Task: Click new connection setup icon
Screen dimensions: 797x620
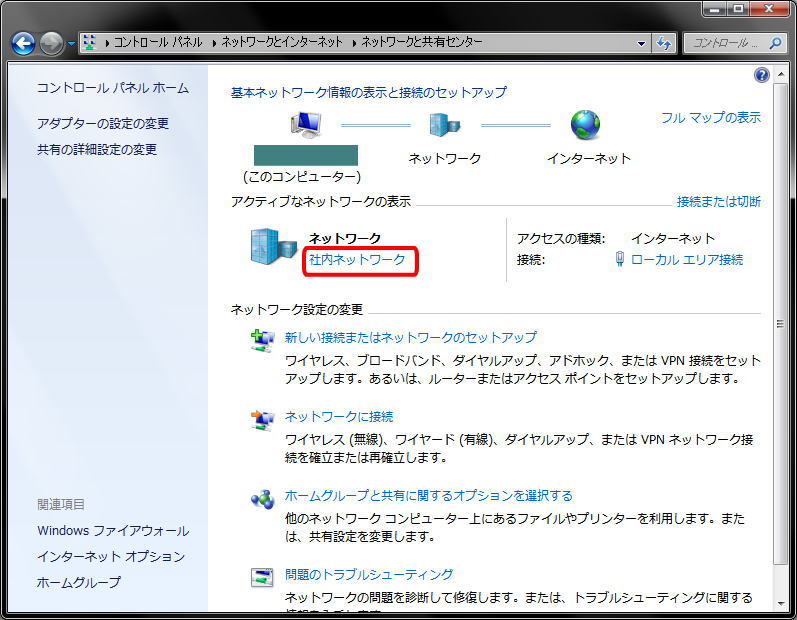Action: point(263,340)
